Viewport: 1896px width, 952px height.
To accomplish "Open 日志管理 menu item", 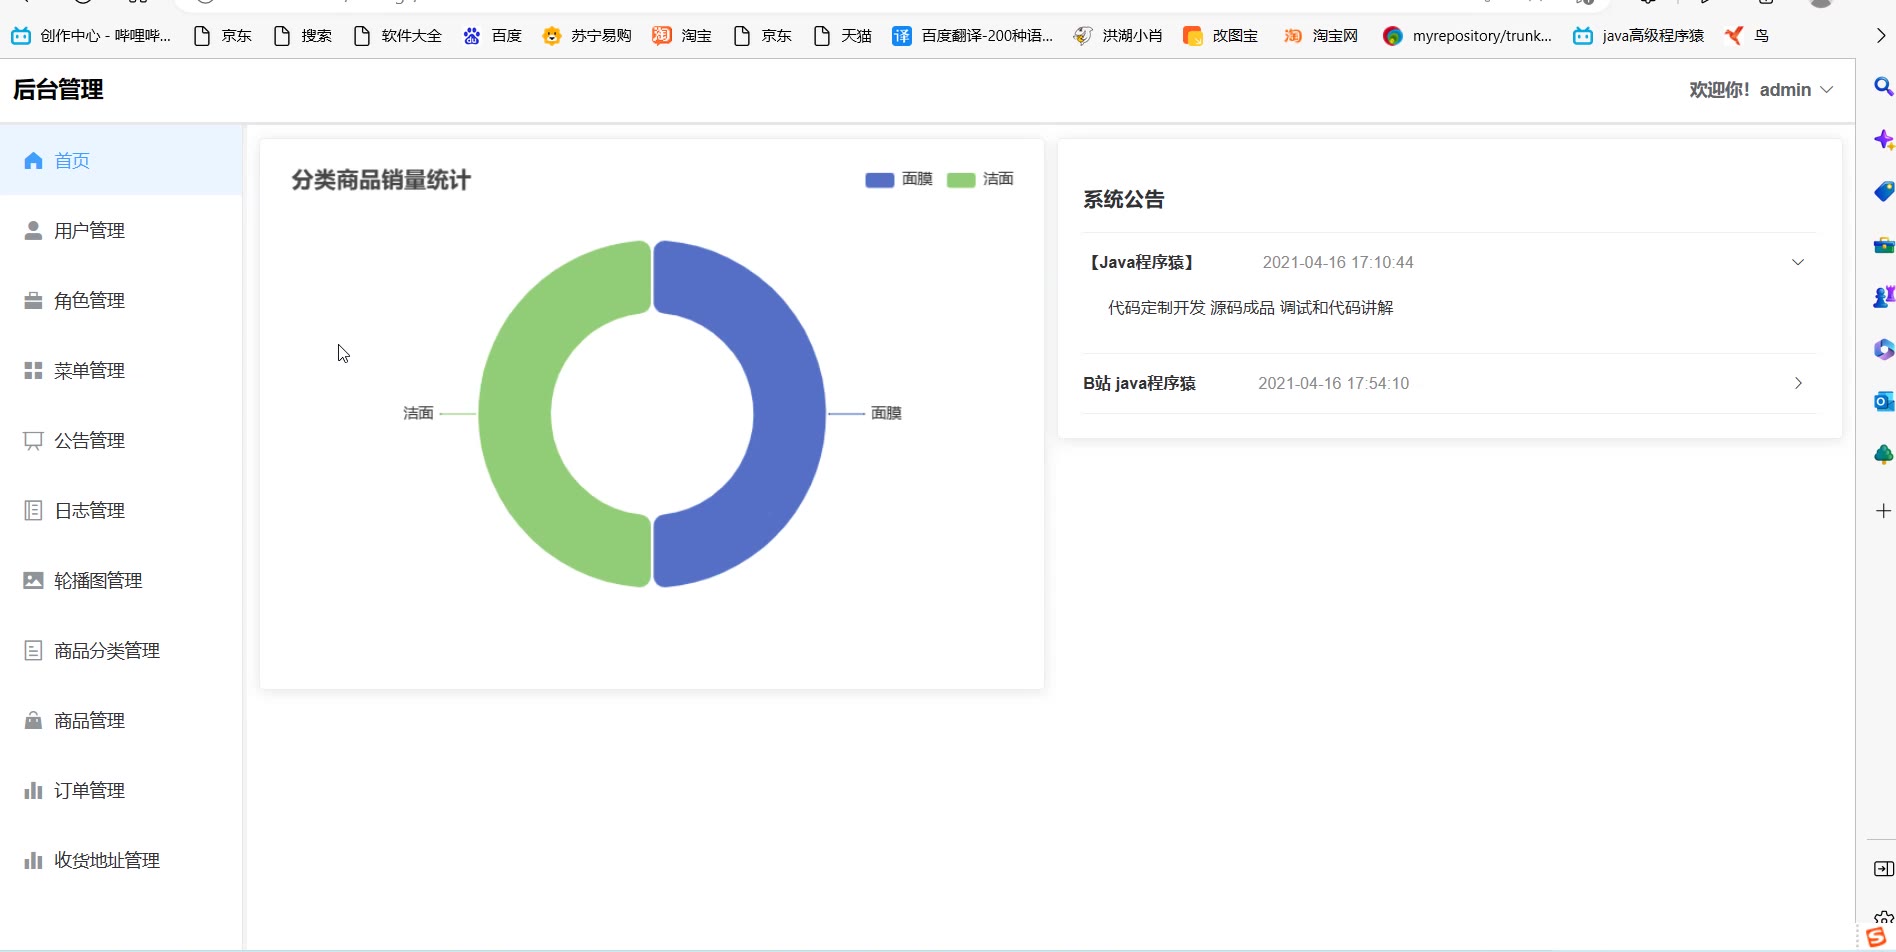I will [x=121, y=510].
